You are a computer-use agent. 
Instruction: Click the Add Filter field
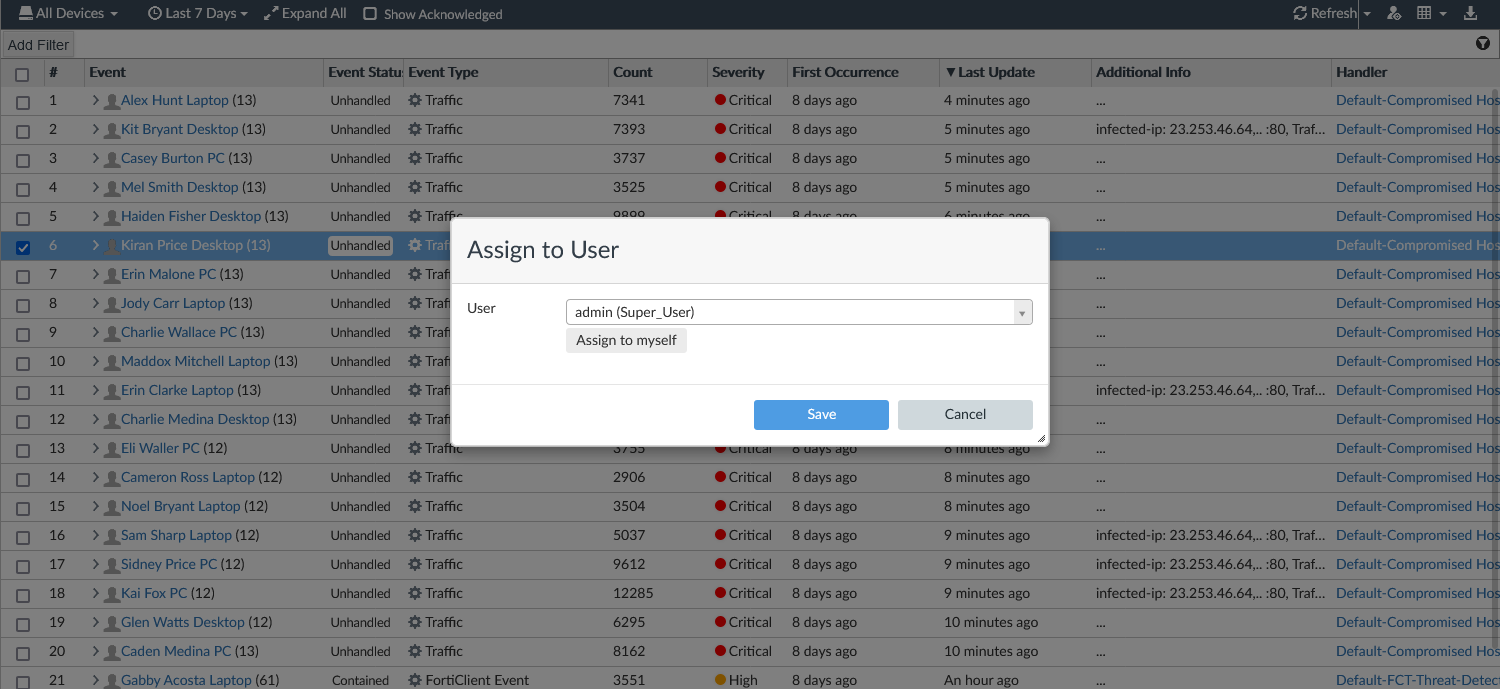39,45
